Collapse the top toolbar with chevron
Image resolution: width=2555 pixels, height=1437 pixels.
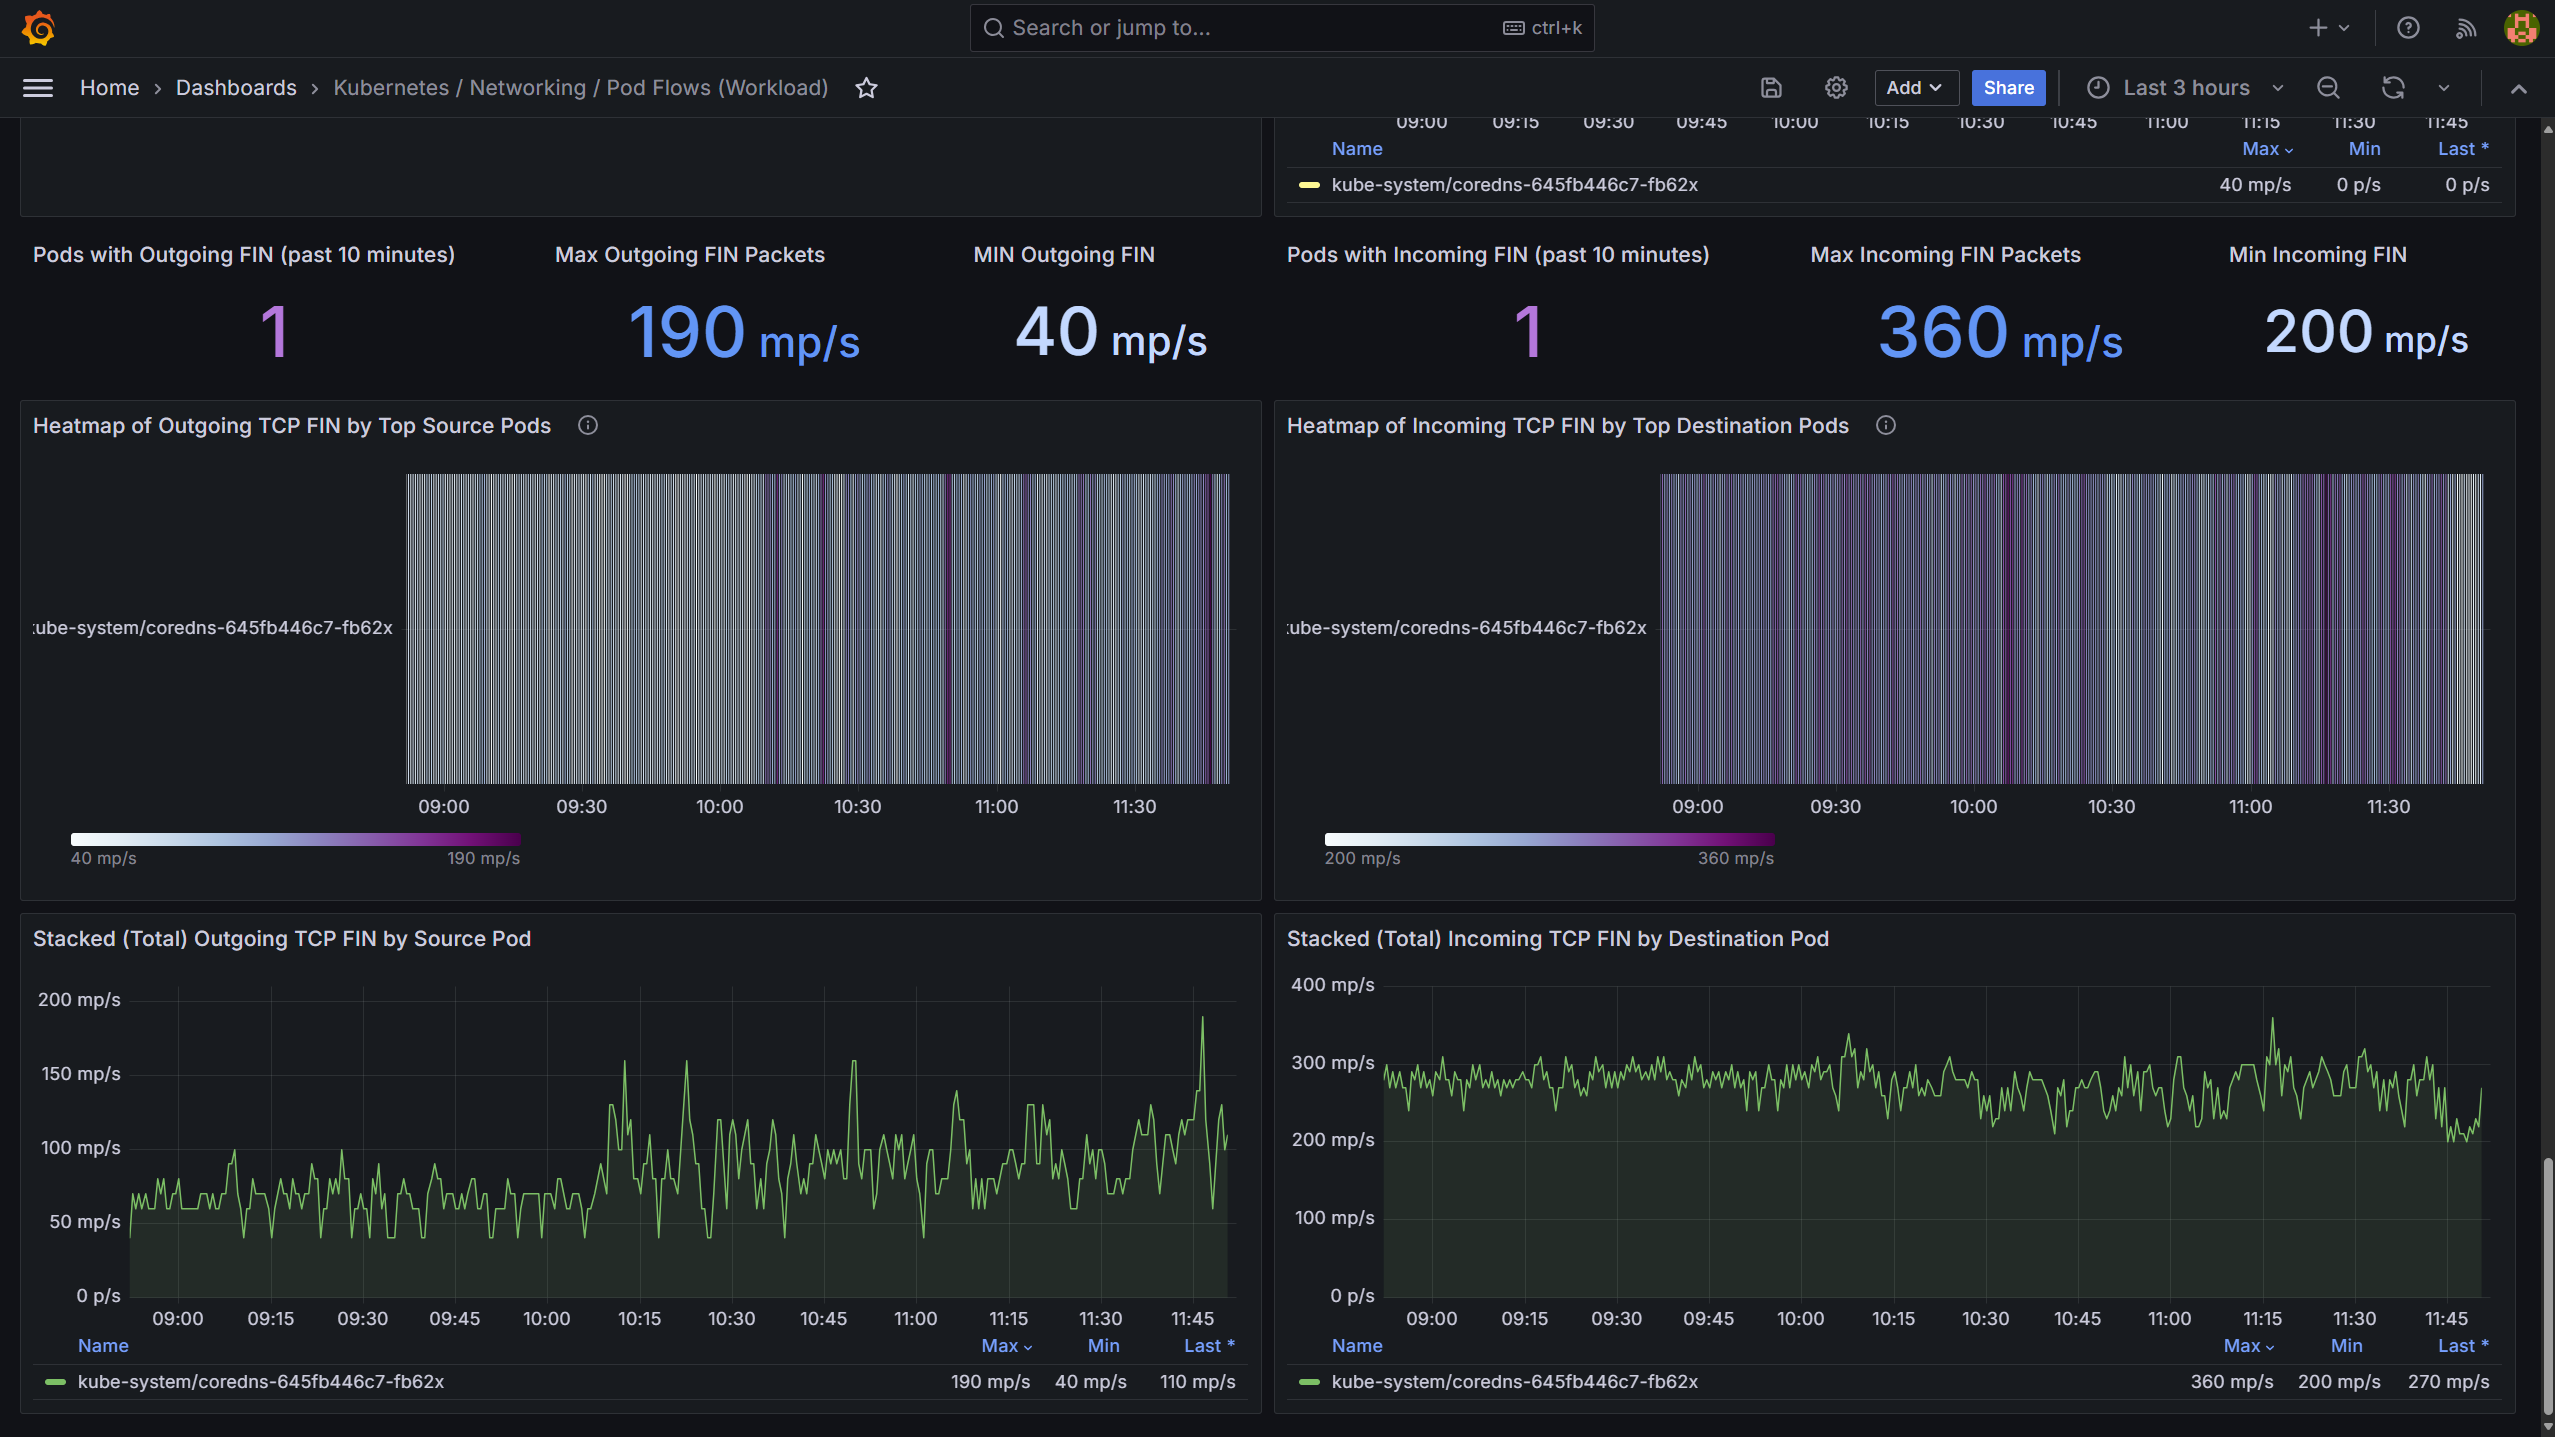2518,88
